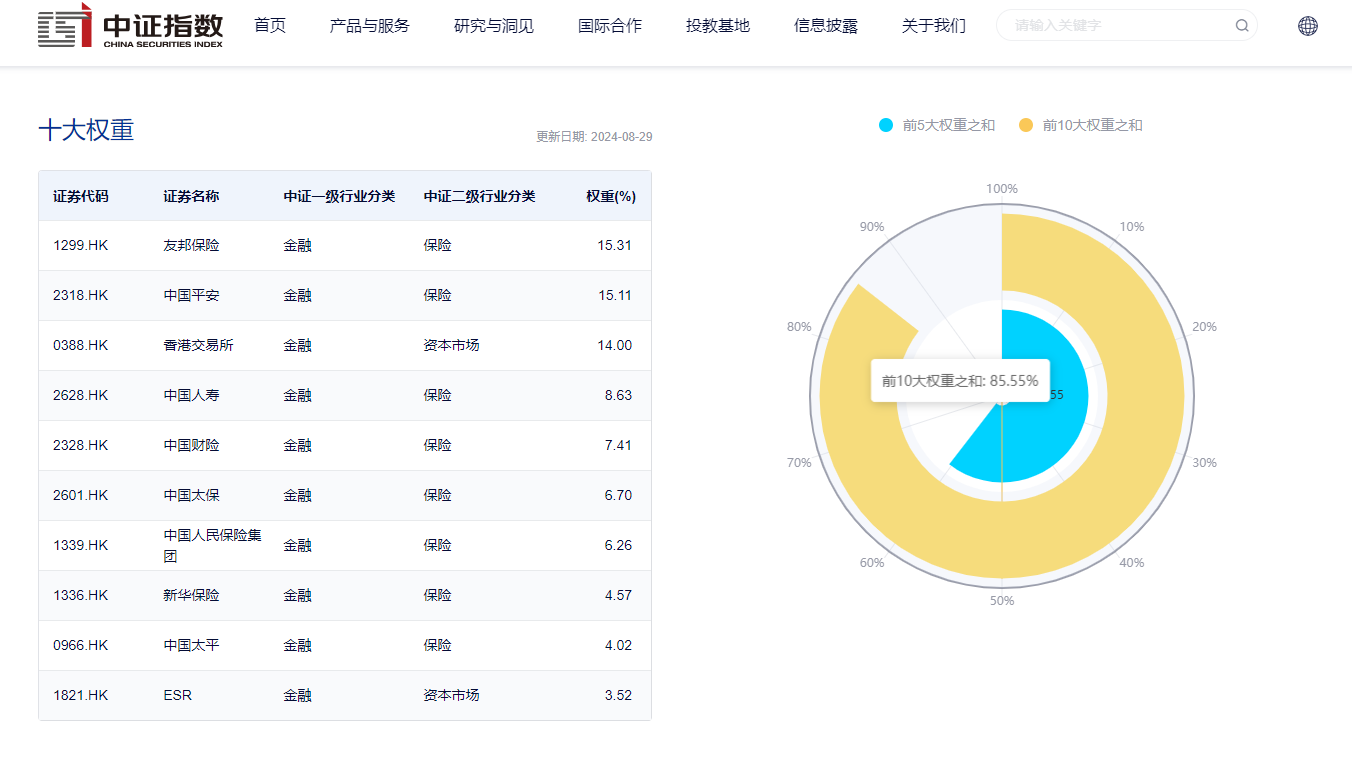Screen dimensions: 1352x757
Task: Select the 1336.HK code cell
Action: click(x=81, y=595)
